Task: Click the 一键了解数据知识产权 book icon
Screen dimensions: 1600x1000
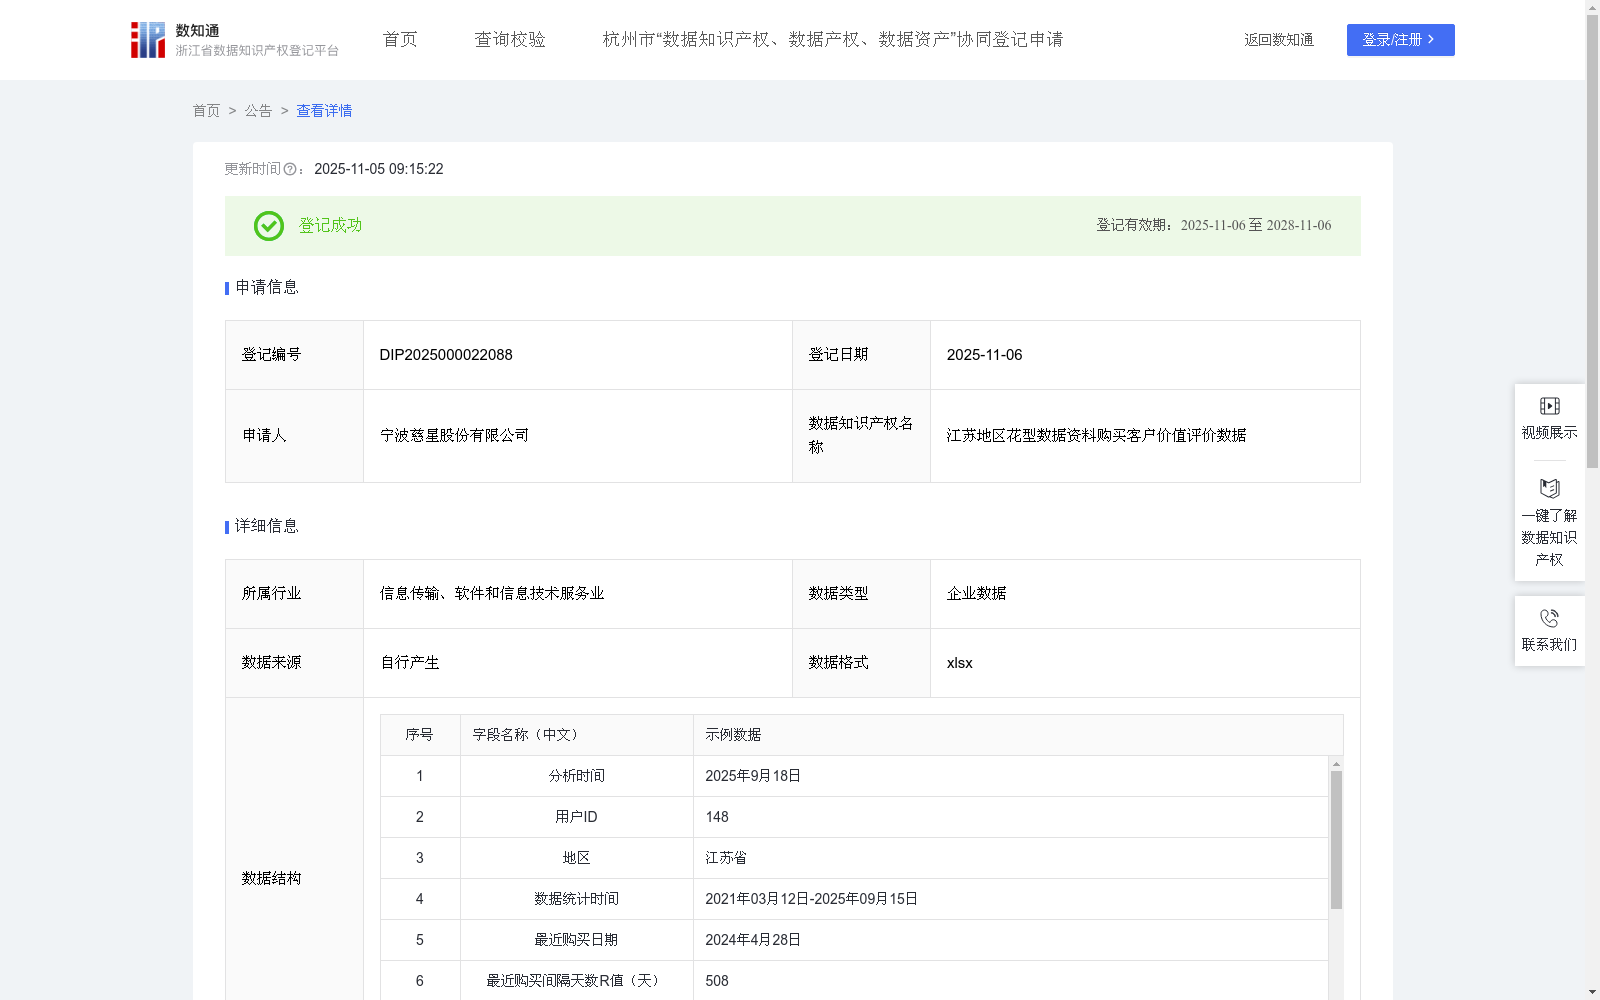Action: [1549, 489]
